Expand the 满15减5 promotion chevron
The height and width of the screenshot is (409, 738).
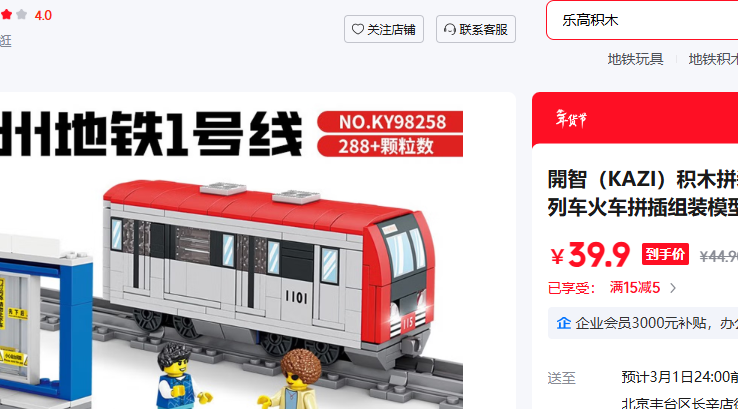(x=673, y=288)
